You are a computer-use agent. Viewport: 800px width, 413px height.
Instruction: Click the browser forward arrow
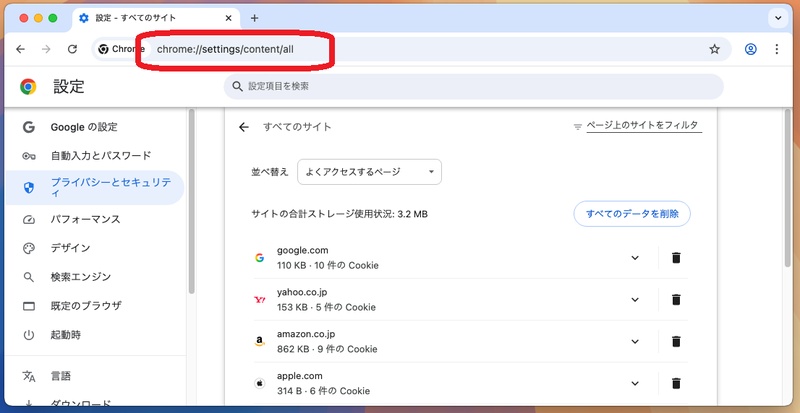pos(46,49)
